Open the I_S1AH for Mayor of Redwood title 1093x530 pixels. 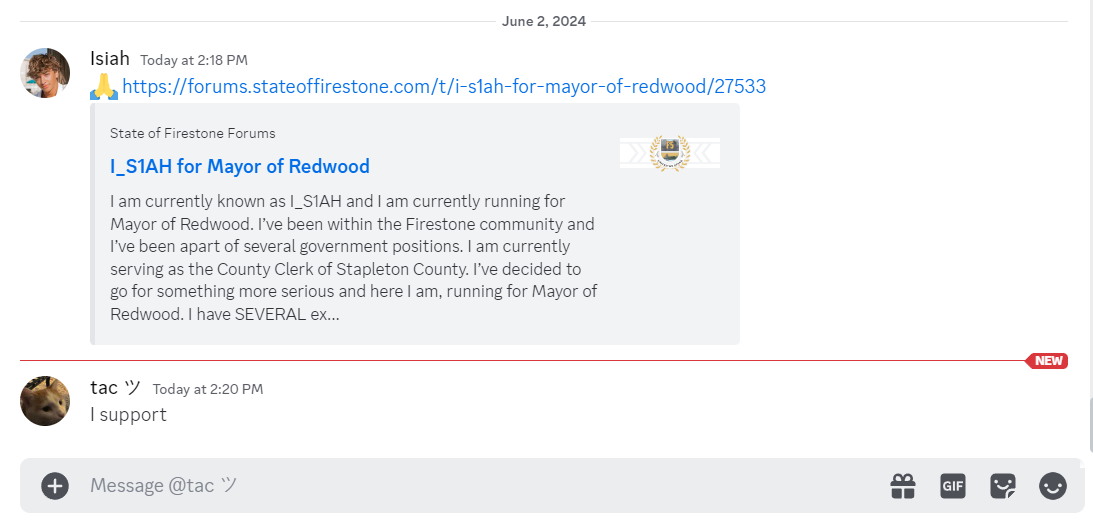pos(240,166)
